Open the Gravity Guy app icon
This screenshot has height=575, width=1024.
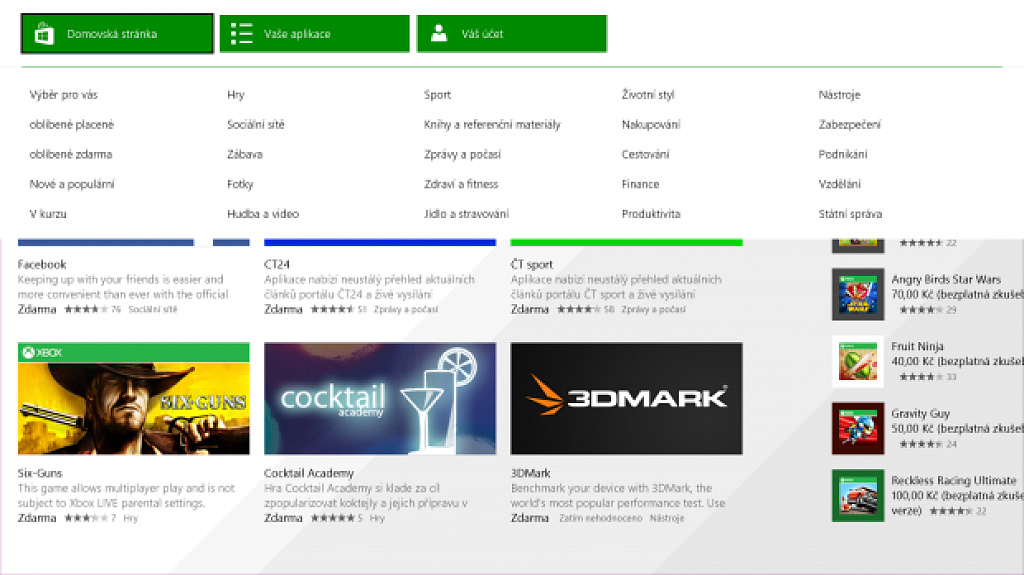tap(857, 428)
